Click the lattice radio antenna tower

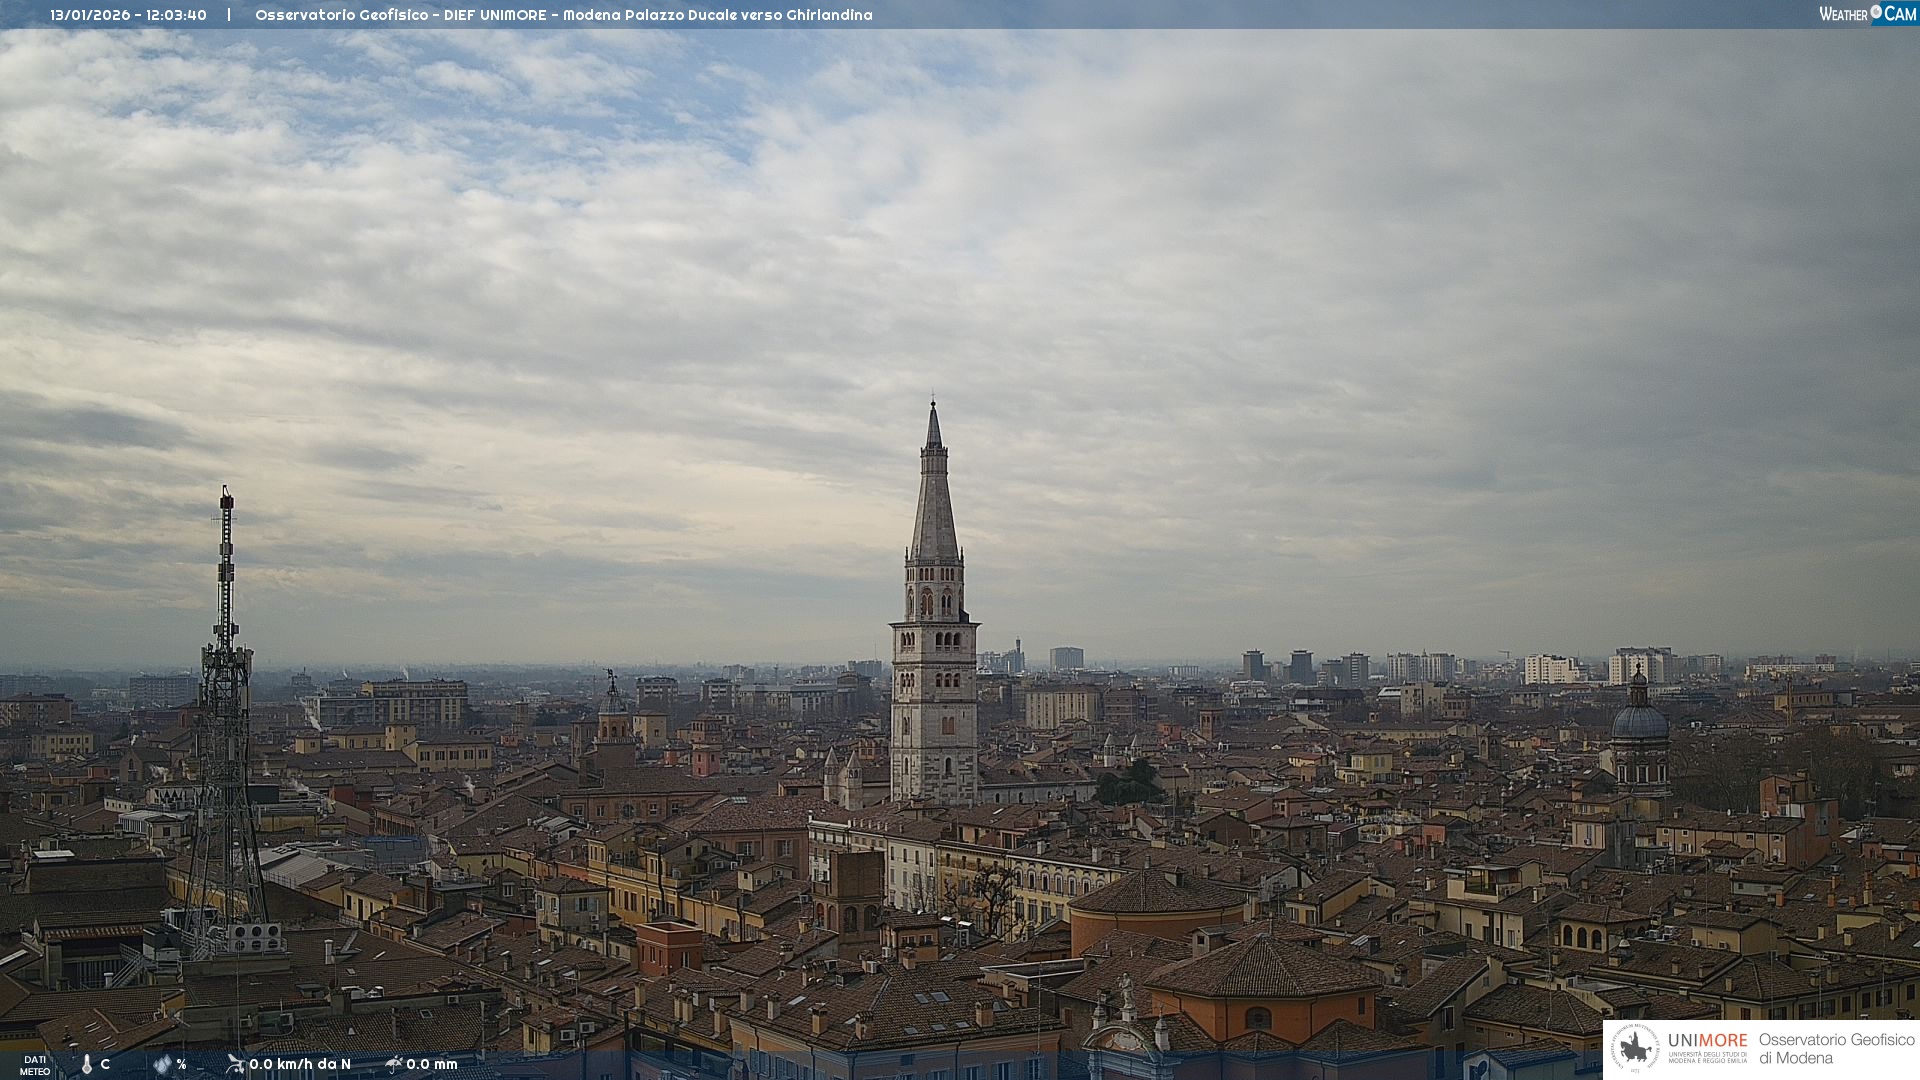(x=226, y=720)
